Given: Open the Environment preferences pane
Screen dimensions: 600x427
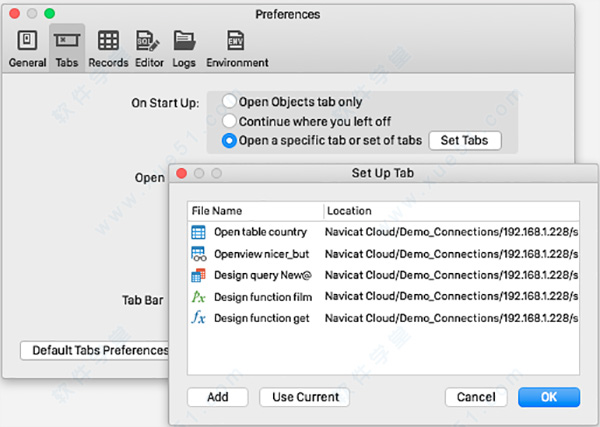Looking at the screenshot, I should 237,49.
